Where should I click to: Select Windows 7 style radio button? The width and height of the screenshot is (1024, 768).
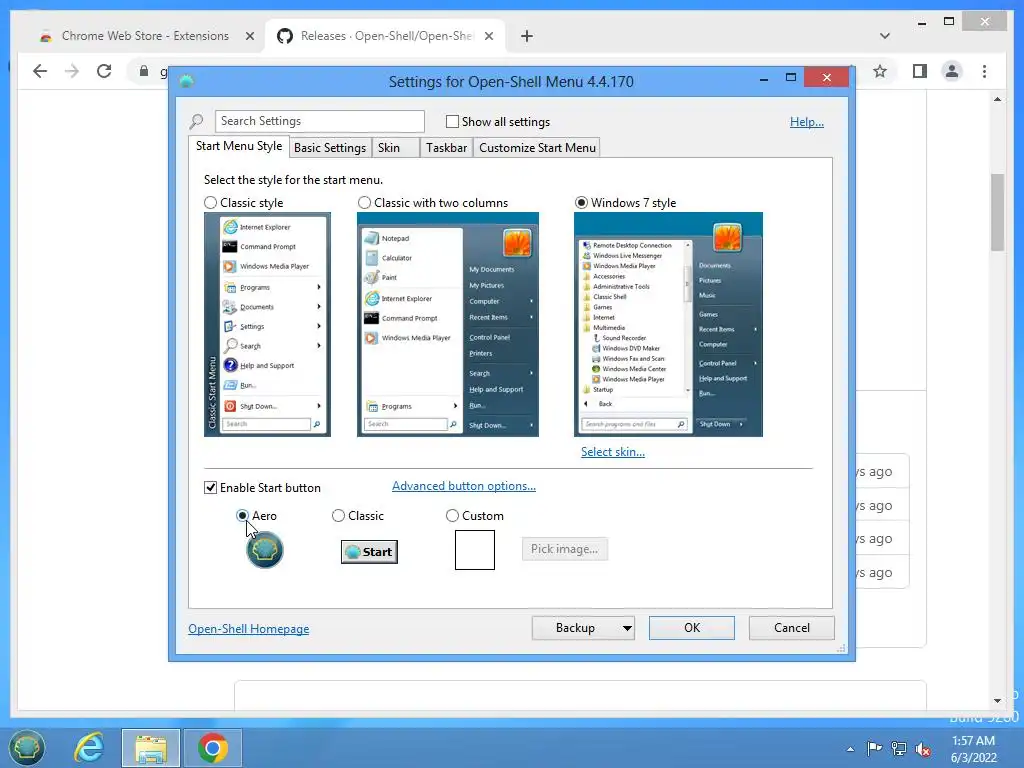(x=581, y=203)
